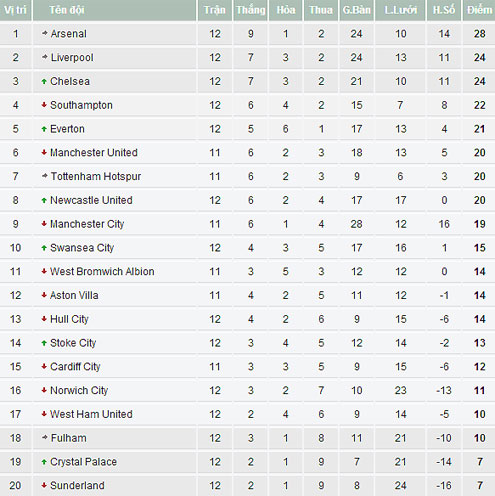
Task: Click the red down arrow beside Manchester City
Action: click(x=44, y=224)
